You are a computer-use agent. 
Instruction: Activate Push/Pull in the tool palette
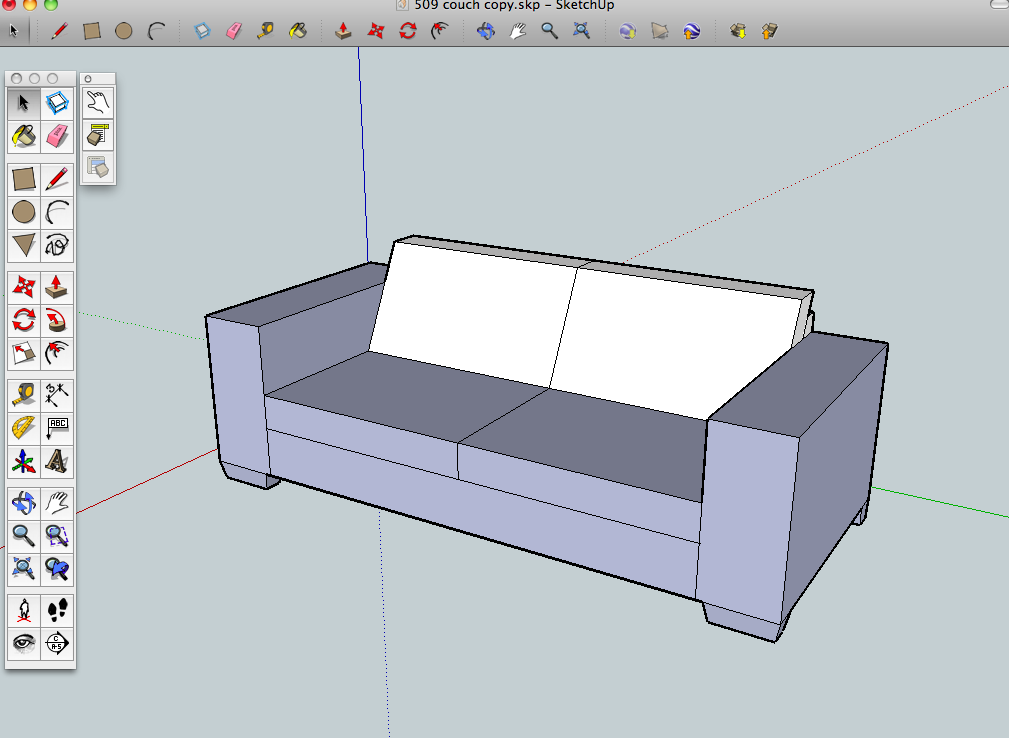57,287
